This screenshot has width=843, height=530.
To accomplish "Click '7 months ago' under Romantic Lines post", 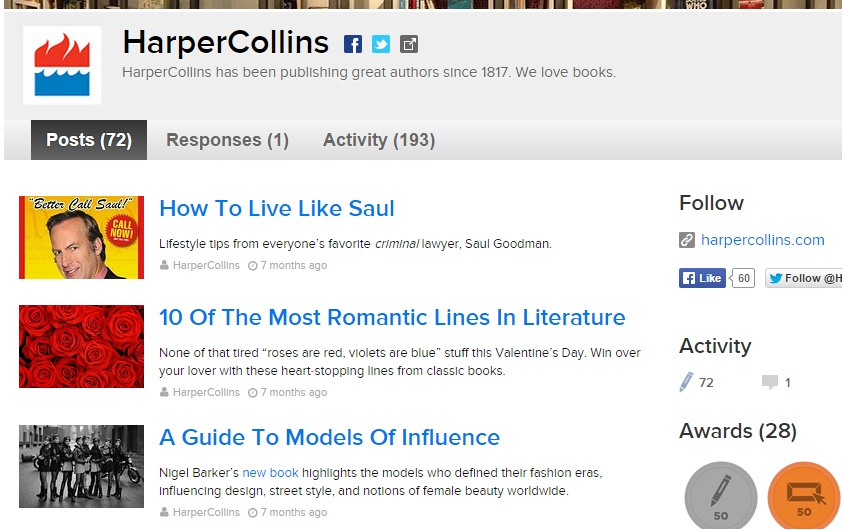I will [x=294, y=392].
